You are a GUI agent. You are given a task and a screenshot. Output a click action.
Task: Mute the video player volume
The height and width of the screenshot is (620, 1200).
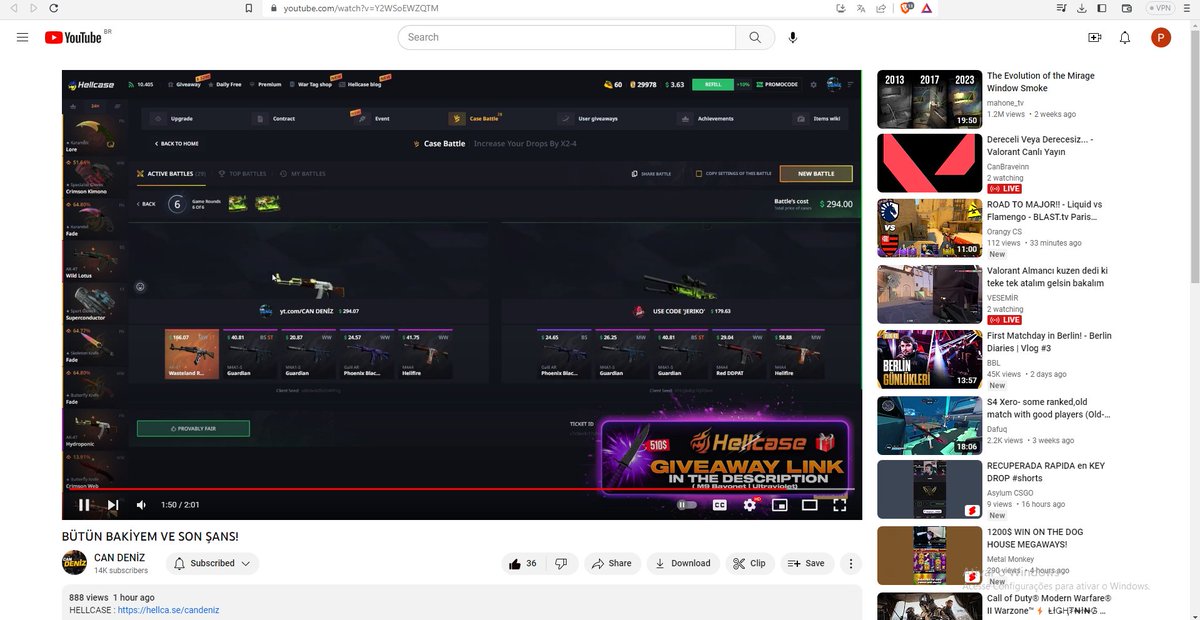pyautogui.click(x=141, y=505)
